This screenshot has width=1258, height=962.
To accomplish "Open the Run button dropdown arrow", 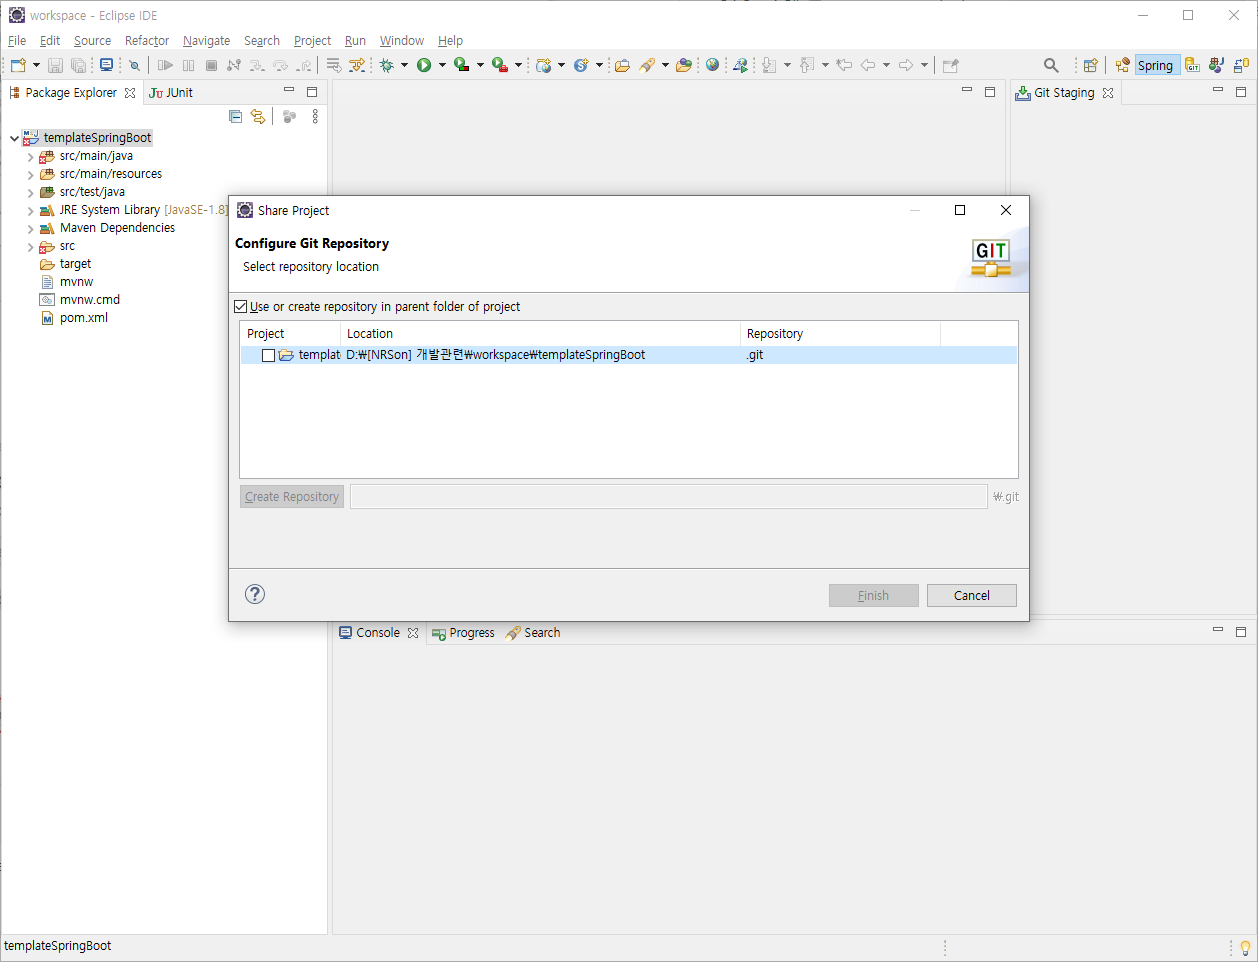I will 441,64.
